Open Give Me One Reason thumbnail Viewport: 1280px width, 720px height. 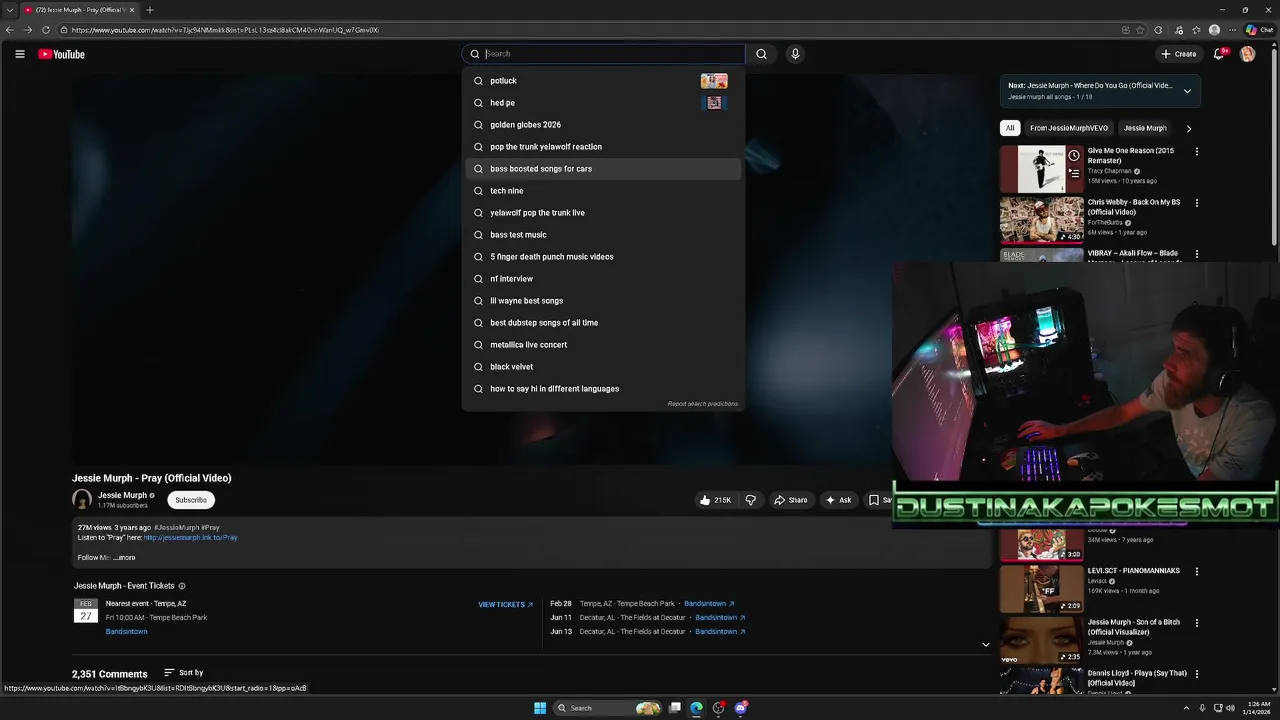[1042, 169]
